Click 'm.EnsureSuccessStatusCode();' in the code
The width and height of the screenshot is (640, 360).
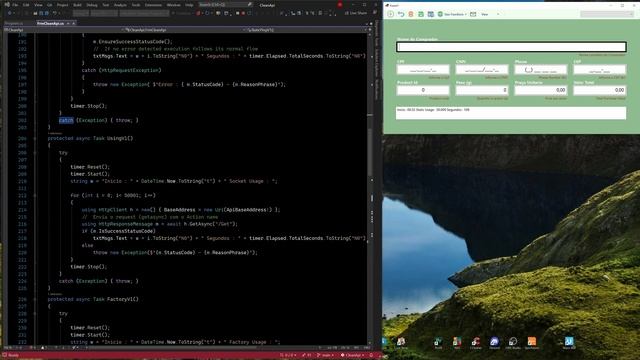coord(133,42)
